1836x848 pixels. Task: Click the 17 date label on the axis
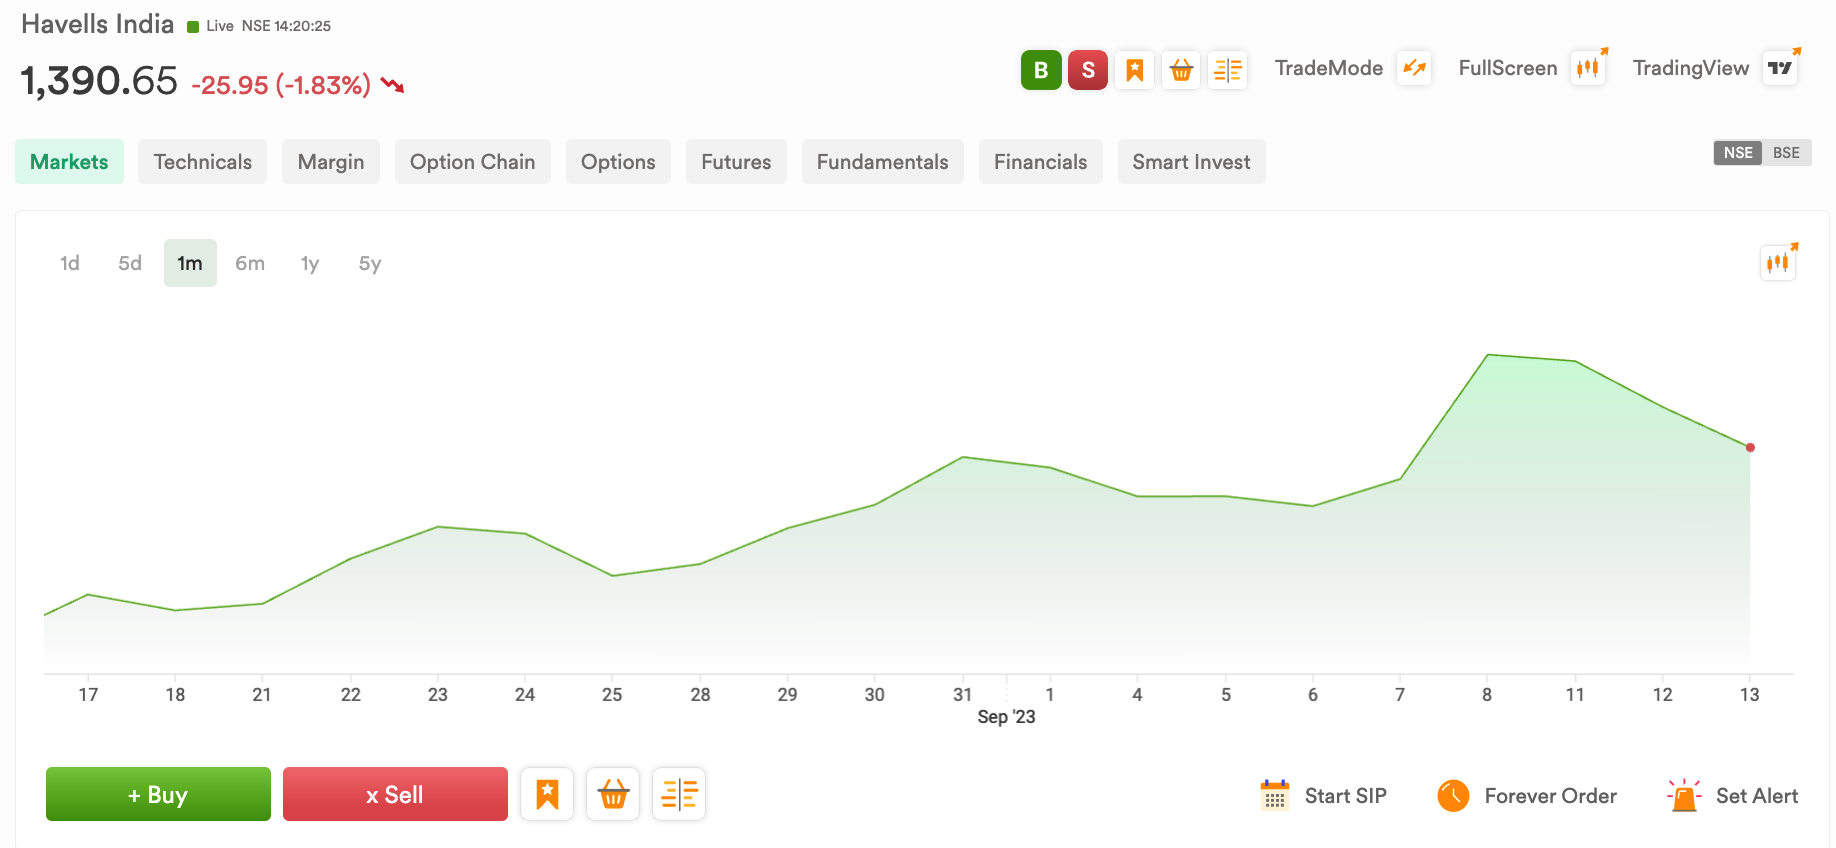pyautogui.click(x=88, y=694)
